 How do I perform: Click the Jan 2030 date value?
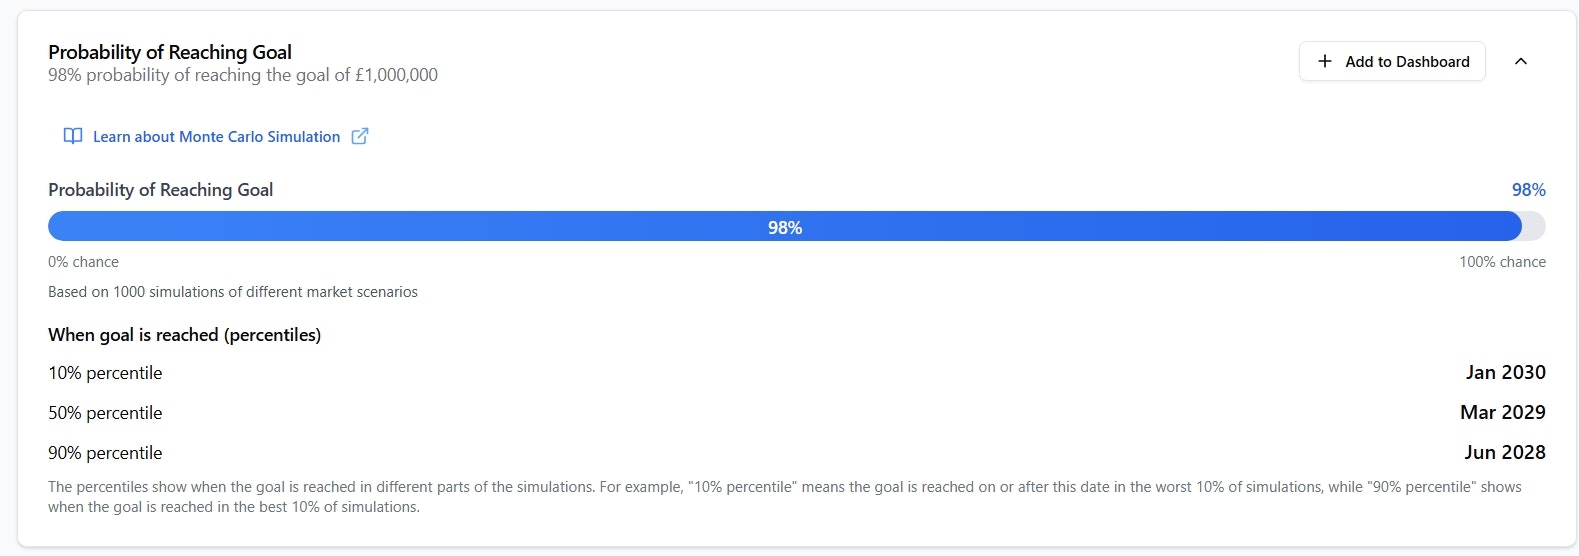[1506, 372]
